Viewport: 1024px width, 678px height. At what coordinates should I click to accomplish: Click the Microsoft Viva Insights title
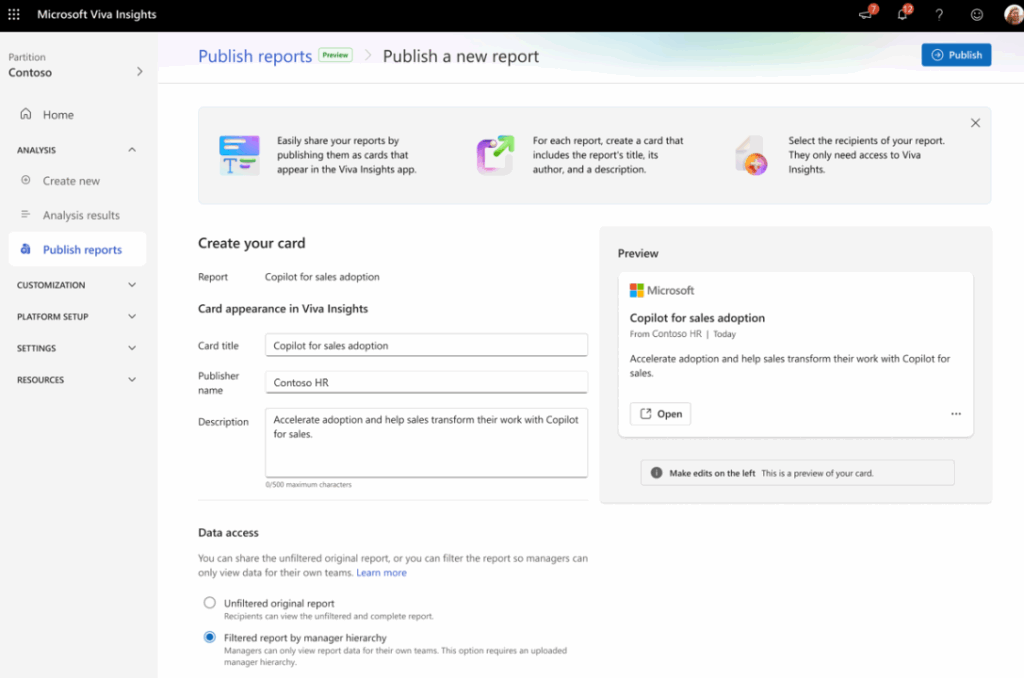(x=97, y=14)
